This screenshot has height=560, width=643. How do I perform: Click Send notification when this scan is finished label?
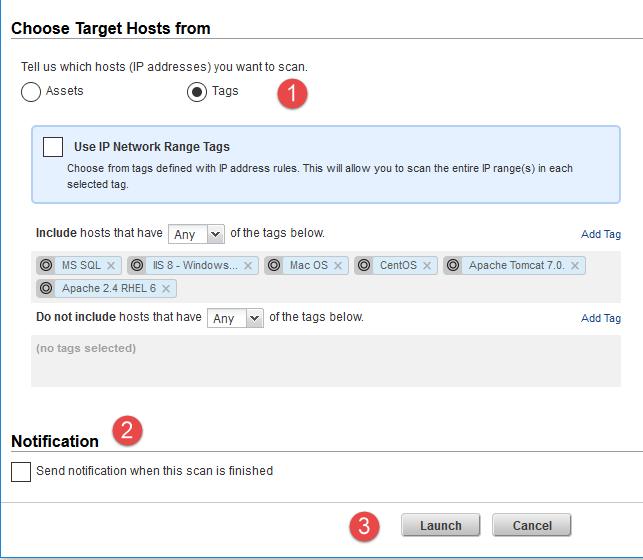155,471
